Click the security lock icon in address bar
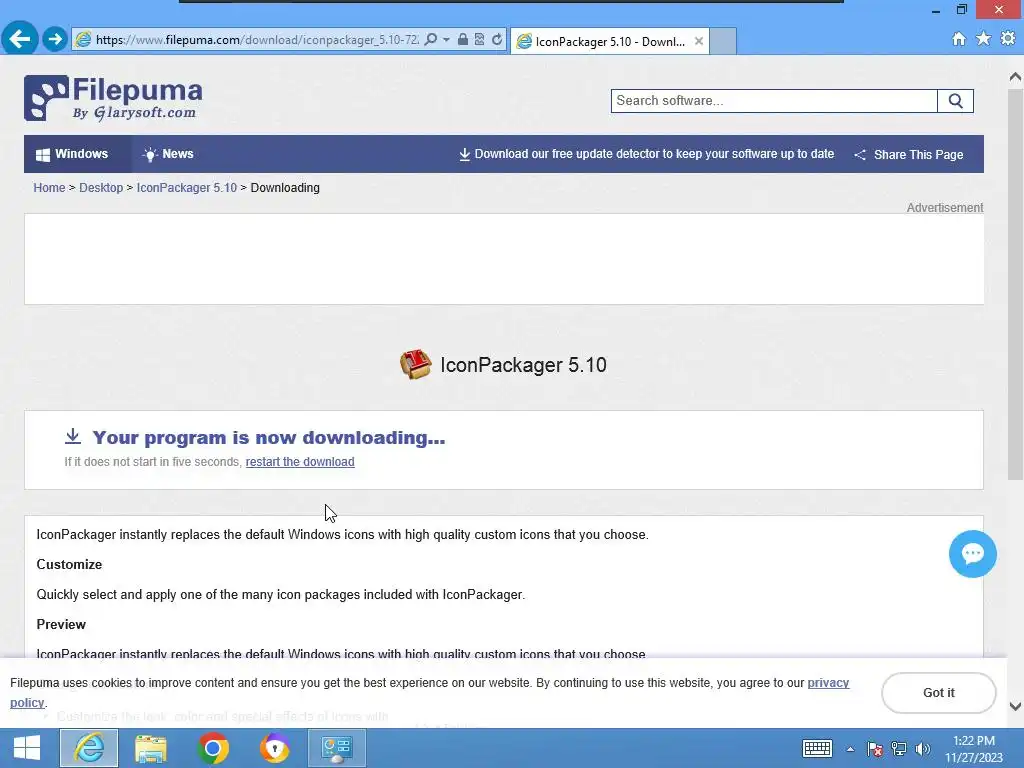Viewport: 1024px width, 768px height. (462, 39)
